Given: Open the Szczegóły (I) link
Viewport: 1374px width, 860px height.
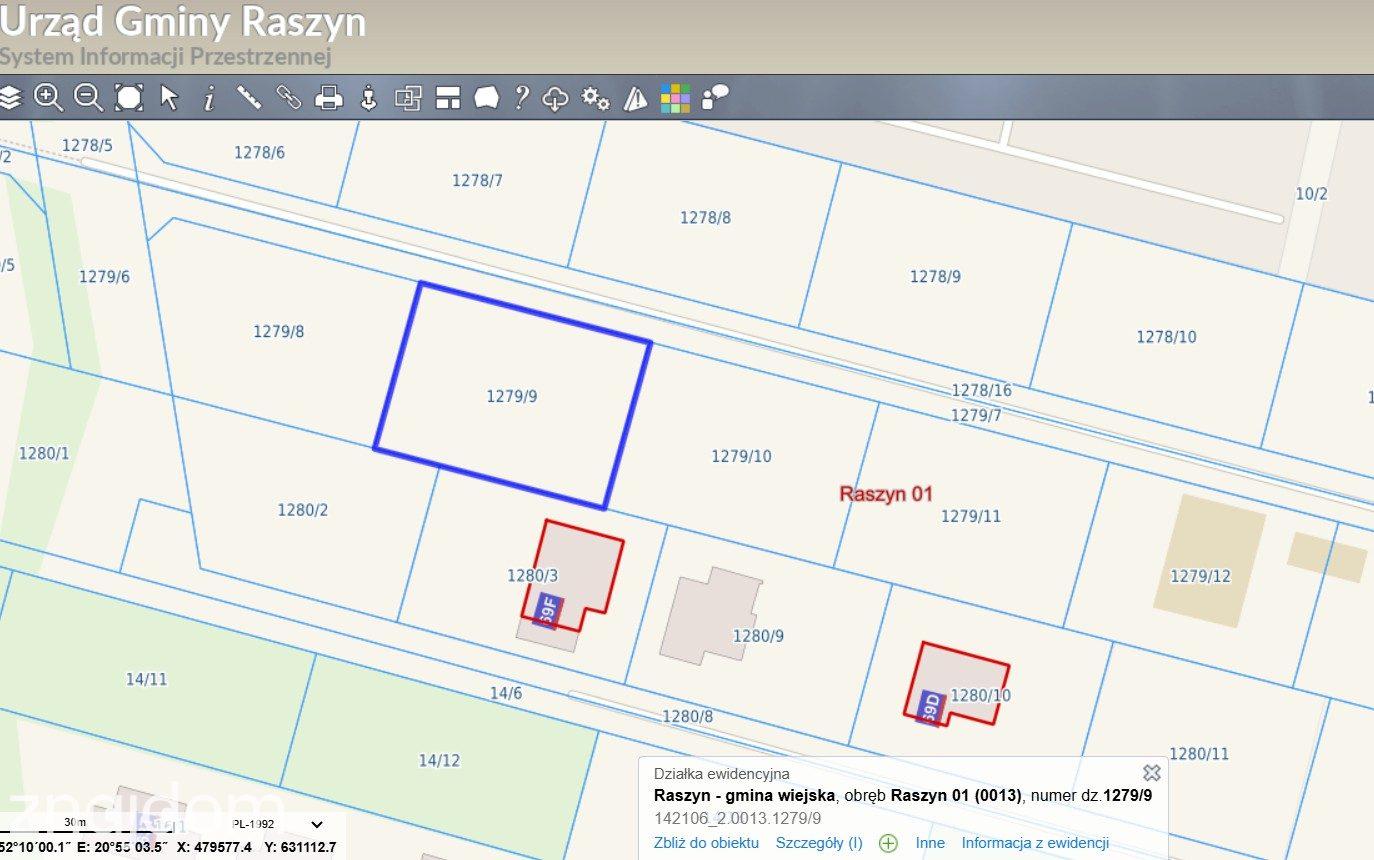Looking at the screenshot, I should (x=819, y=843).
